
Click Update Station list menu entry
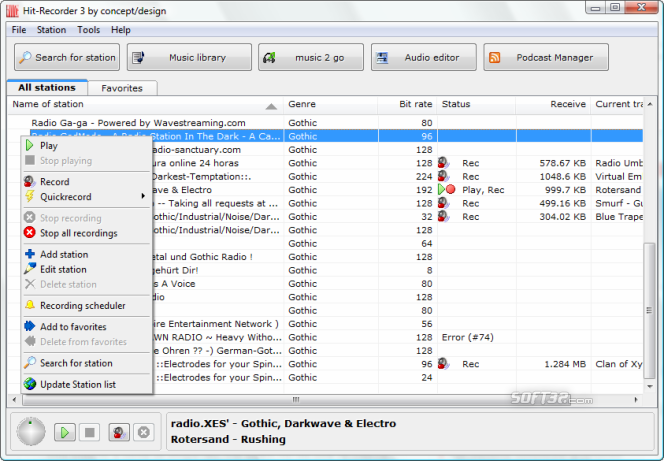(x=87, y=384)
